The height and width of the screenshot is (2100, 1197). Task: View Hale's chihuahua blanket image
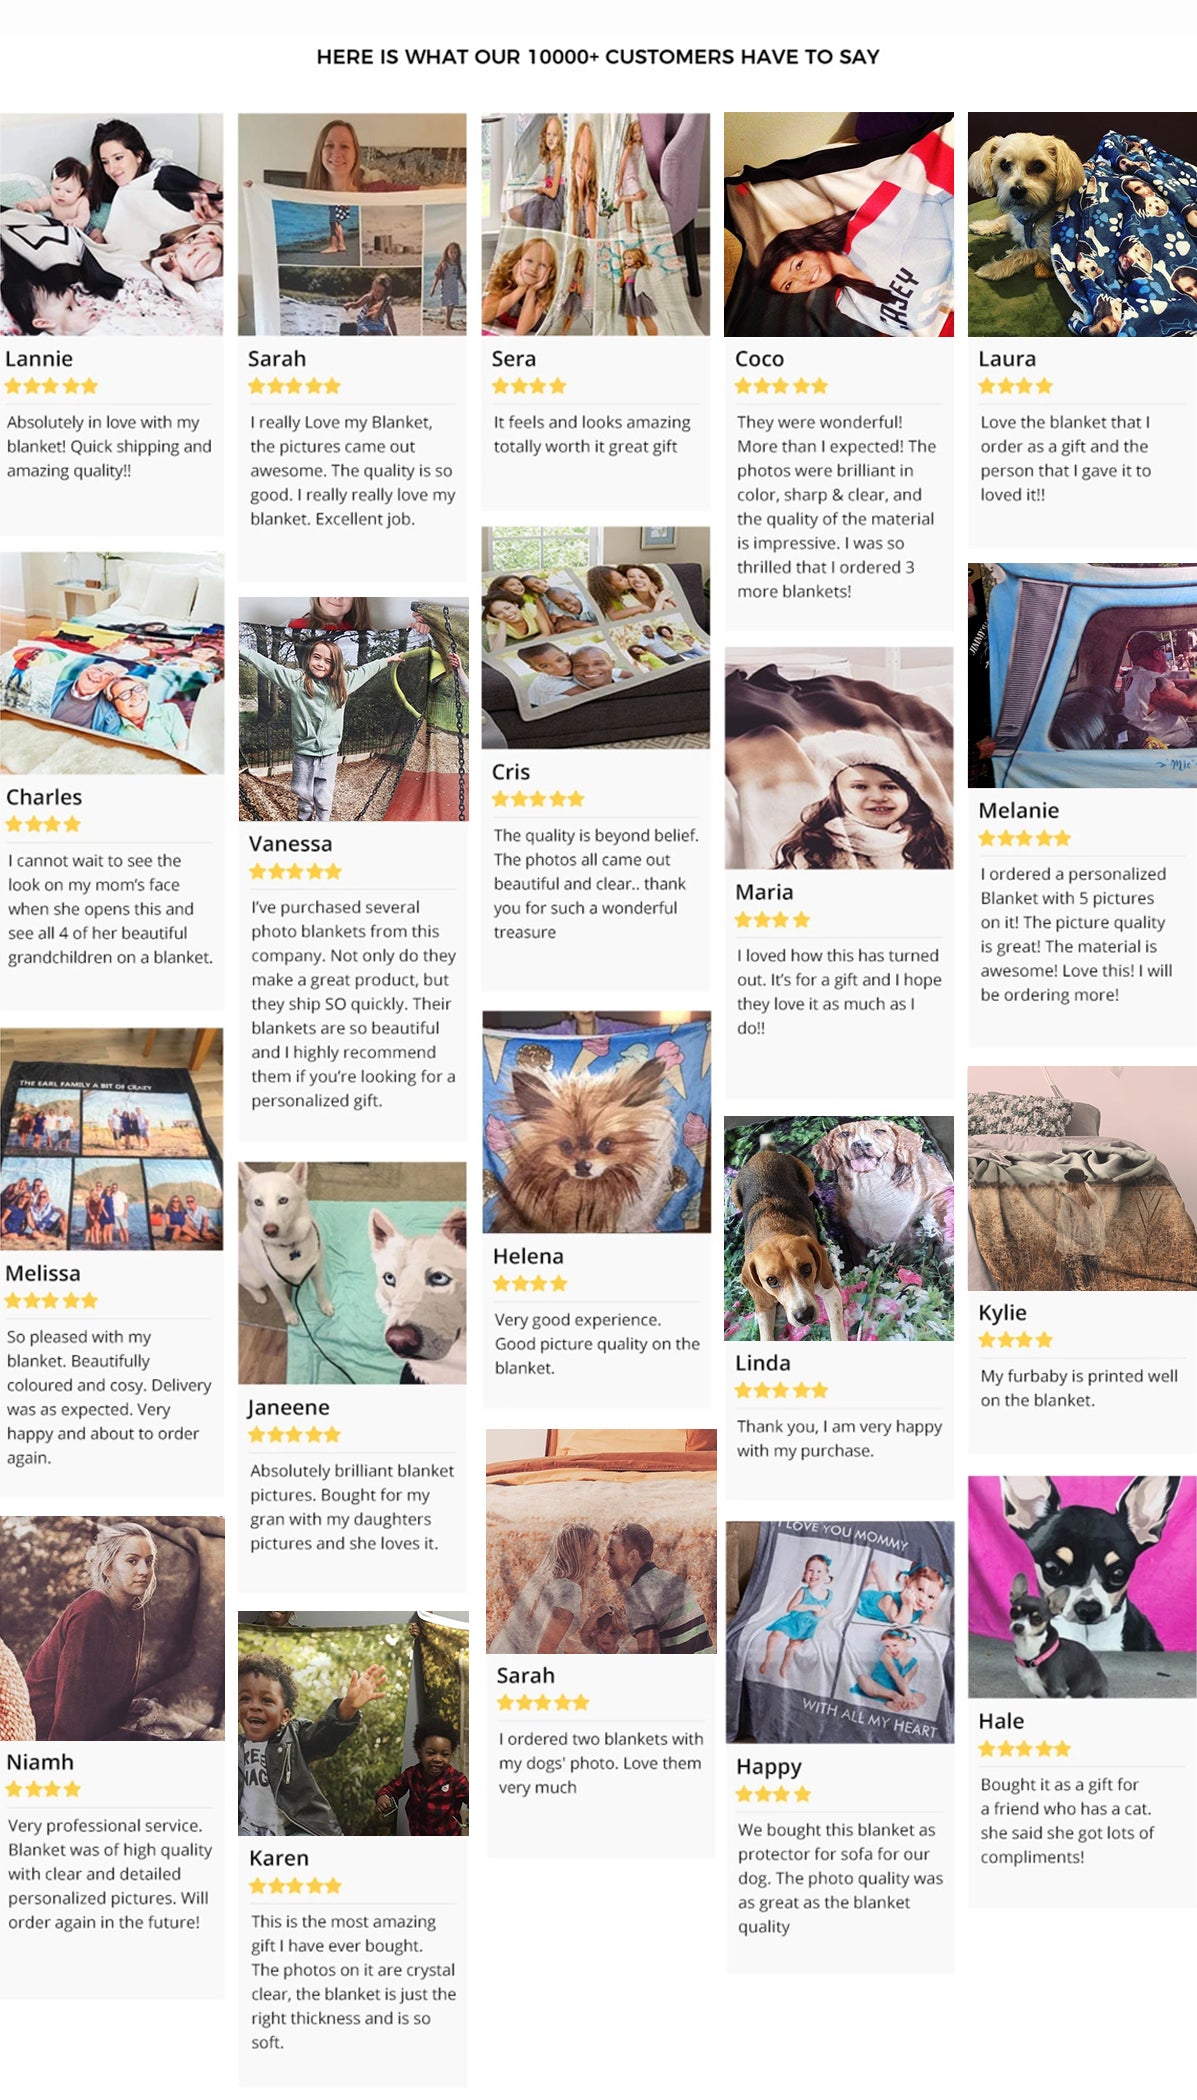pos(1082,1587)
